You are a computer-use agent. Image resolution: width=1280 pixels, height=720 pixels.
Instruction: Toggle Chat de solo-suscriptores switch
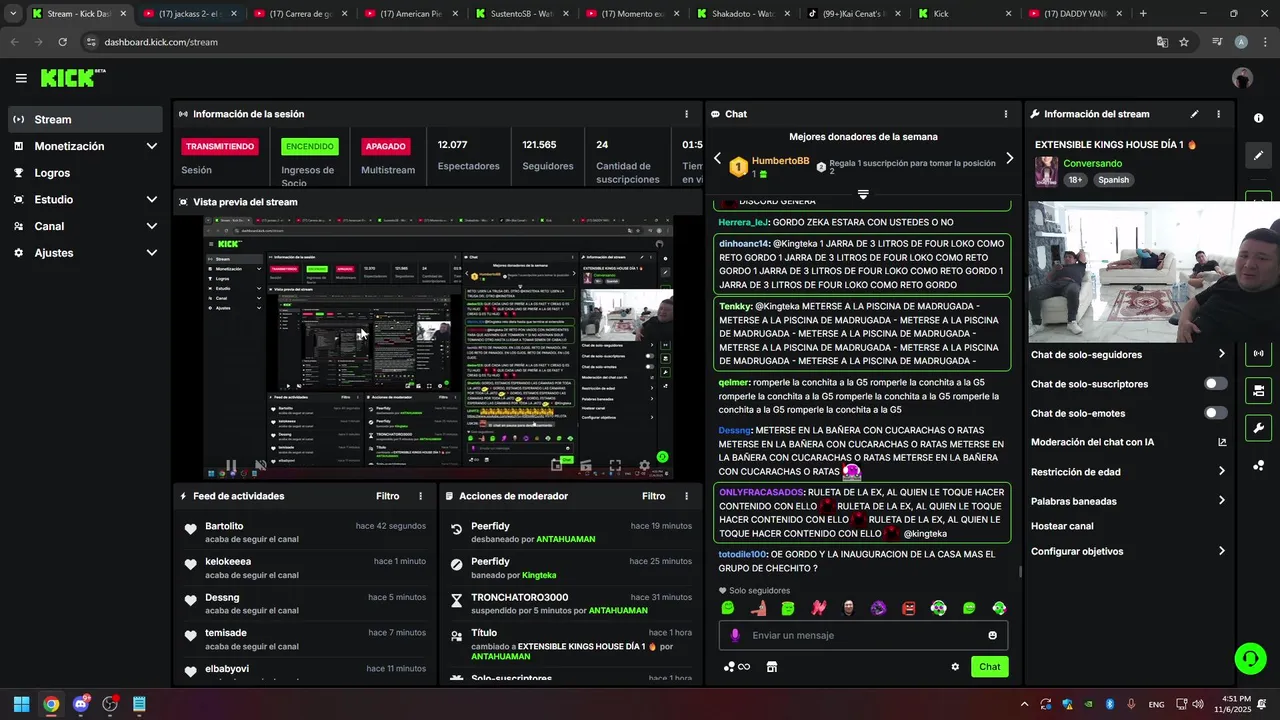tap(1215, 384)
